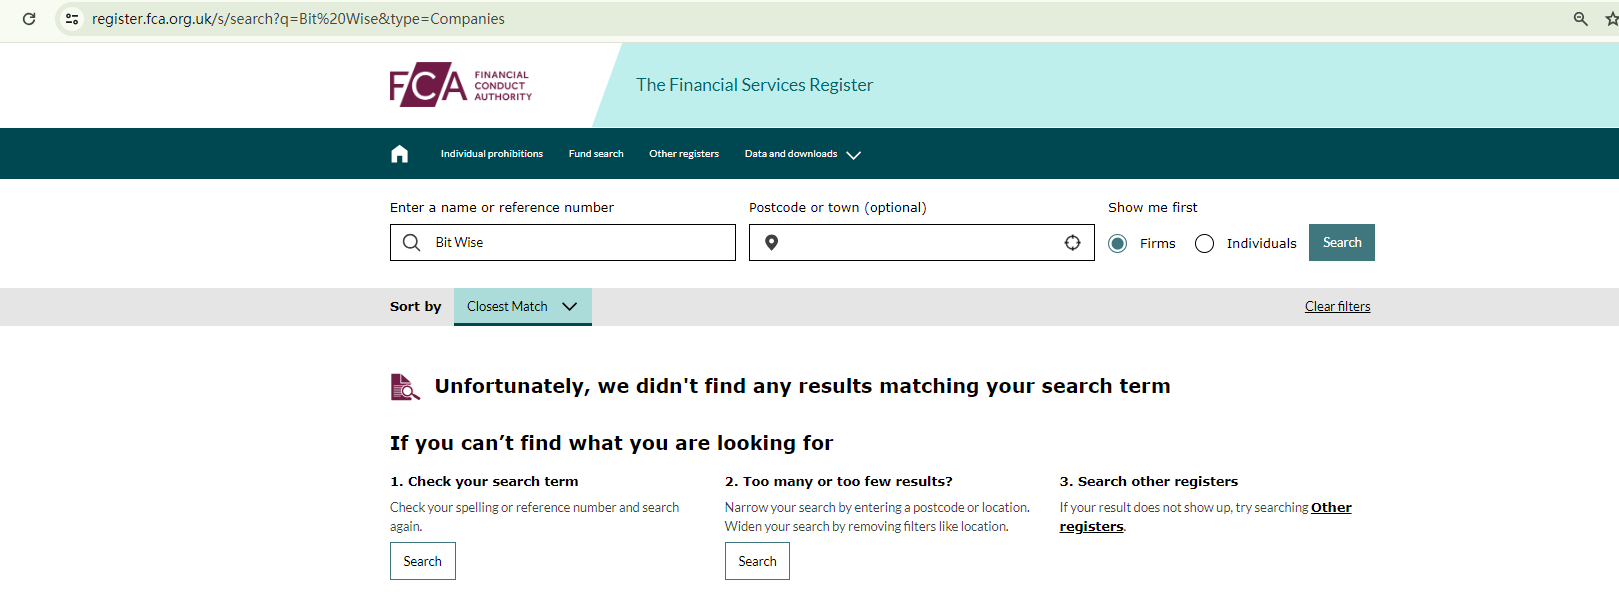Image resolution: width=1619 pixels, height=613 pixels.
Task: Click the FCA logo
Action: (460, 85)
